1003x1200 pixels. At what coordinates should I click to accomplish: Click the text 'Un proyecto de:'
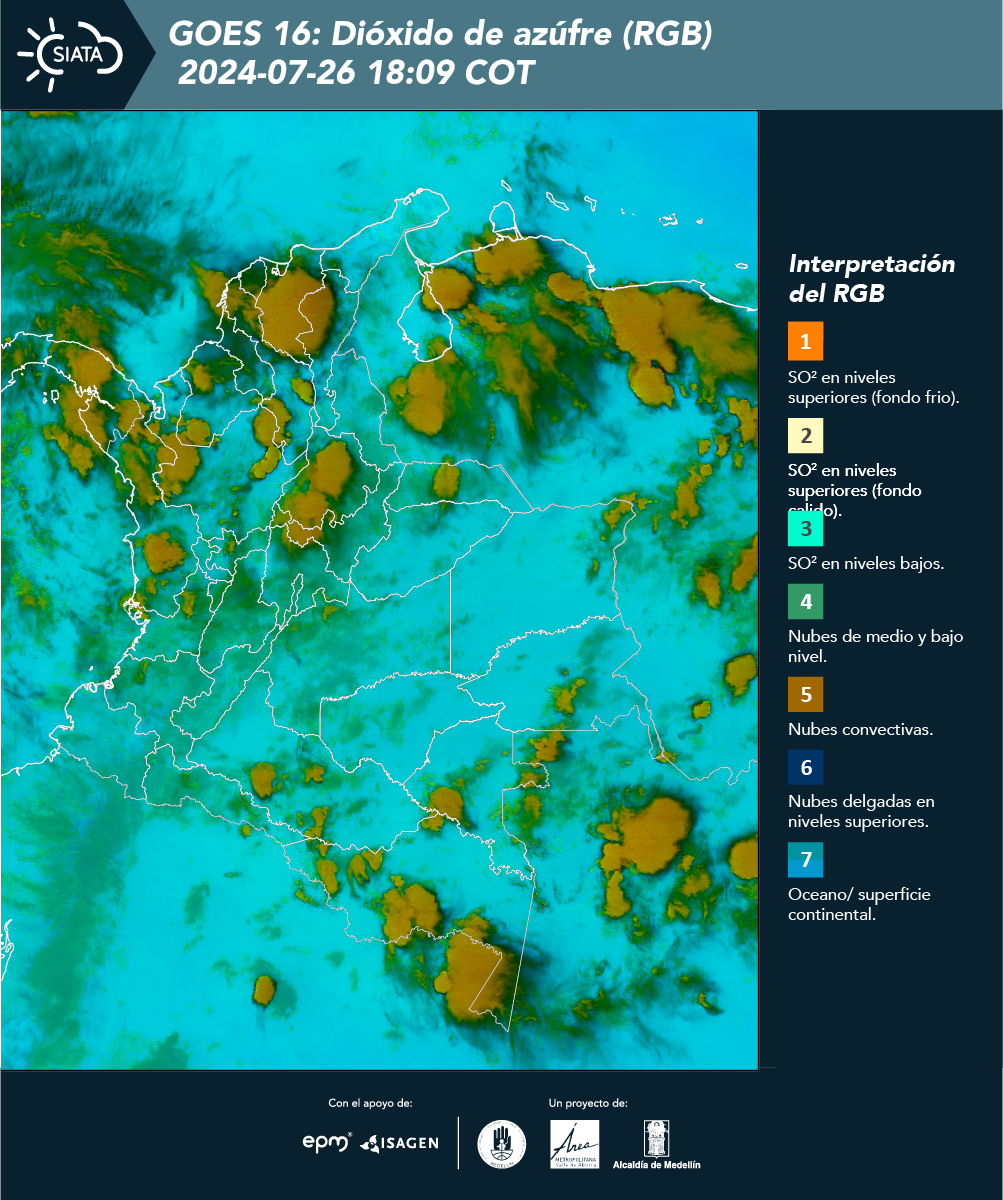coord(588,1103)
